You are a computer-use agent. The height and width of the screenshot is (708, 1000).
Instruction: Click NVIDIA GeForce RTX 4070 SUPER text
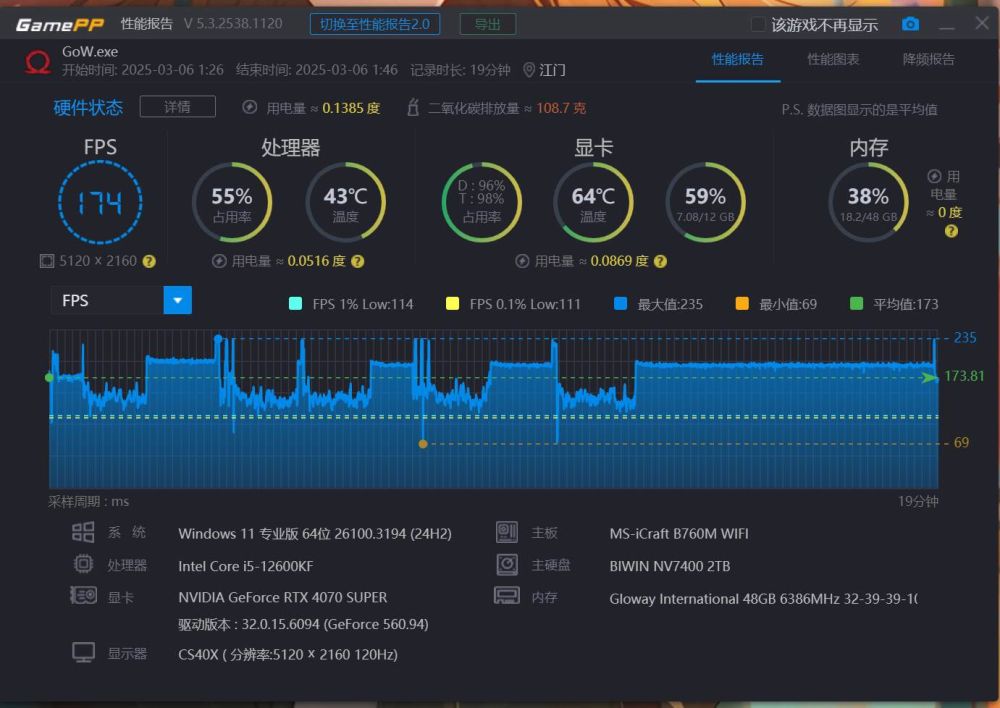pyautogui.click(x=283, y=598)
